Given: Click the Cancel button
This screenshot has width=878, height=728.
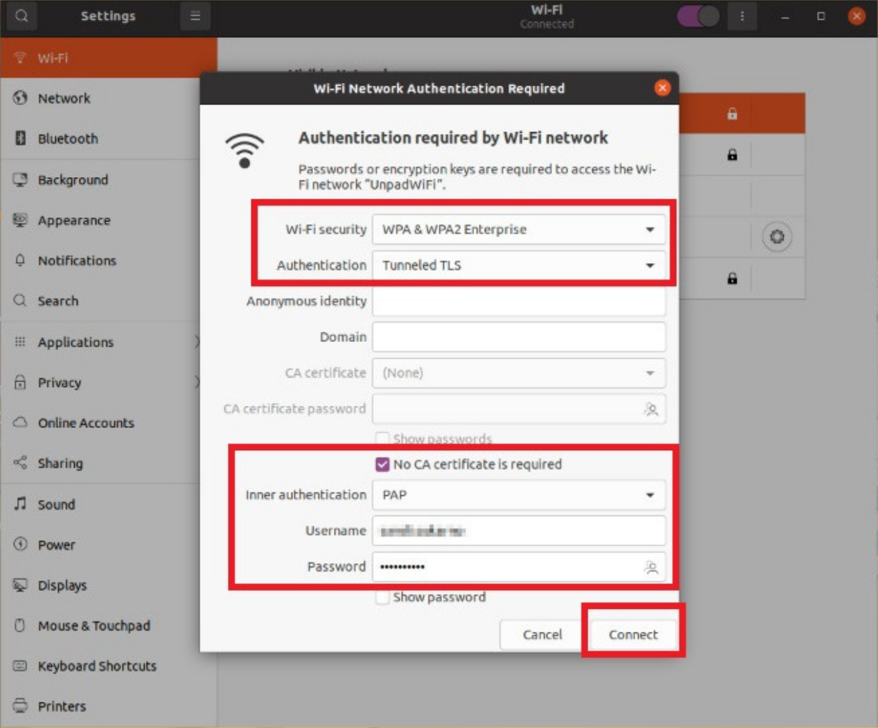Looking at the screenshot, I should [542, 634].
